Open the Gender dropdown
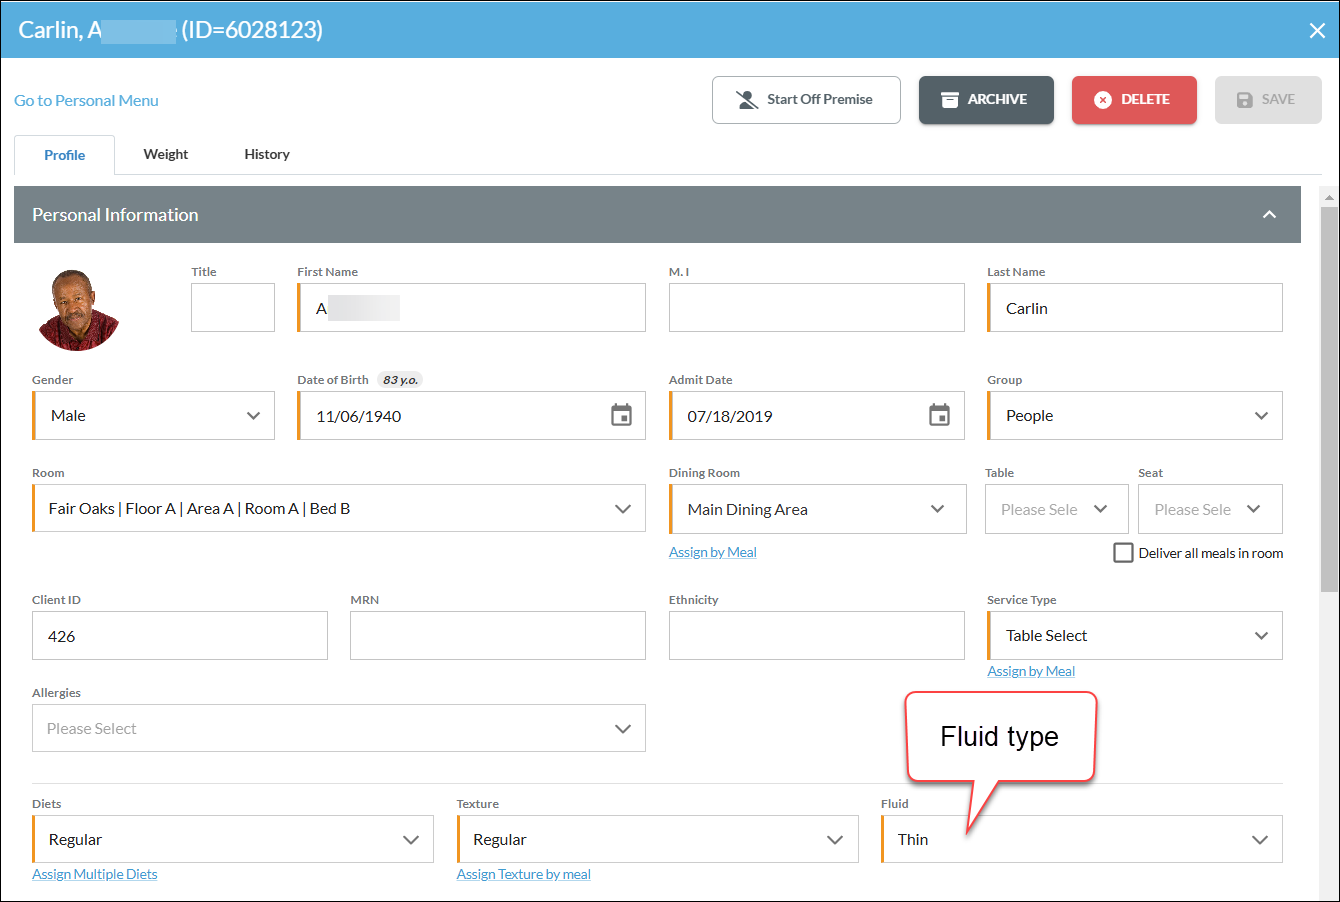Image resolution: width=1340 pixels, height=902 pixels. click(x=153, y=415)
